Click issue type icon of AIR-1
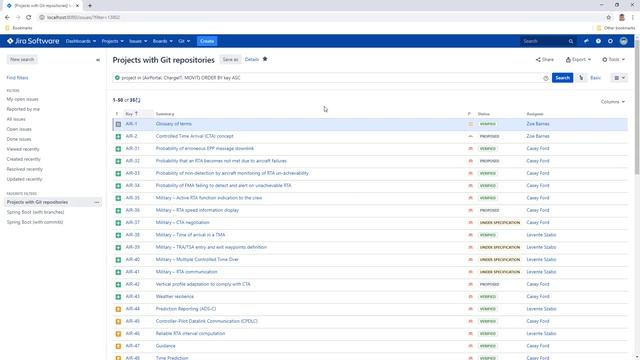The image size is (640, 360). click(x=118, y=124)
